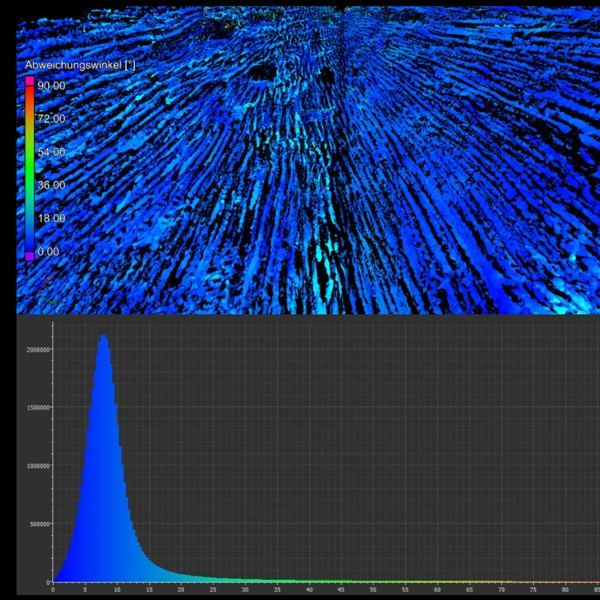The image size is (600, 600).
Task: Click the 36.00 legend value
Action: 51,185
